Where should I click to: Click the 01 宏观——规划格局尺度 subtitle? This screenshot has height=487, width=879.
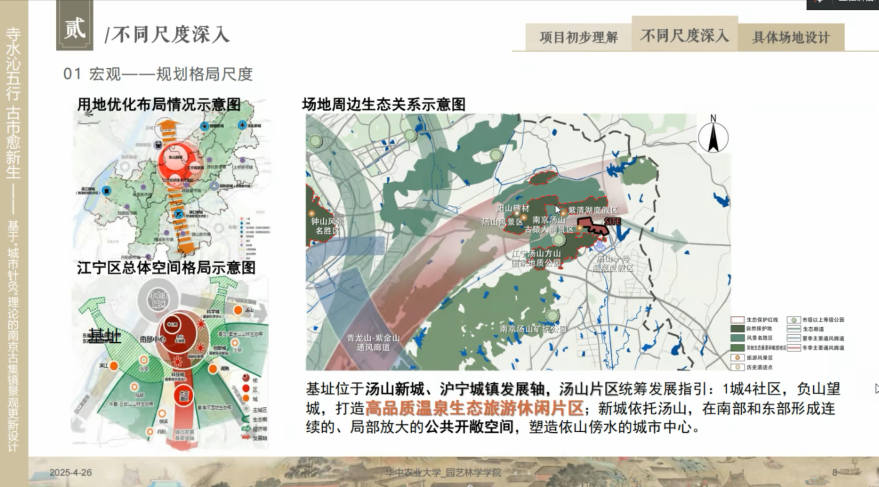158,74
